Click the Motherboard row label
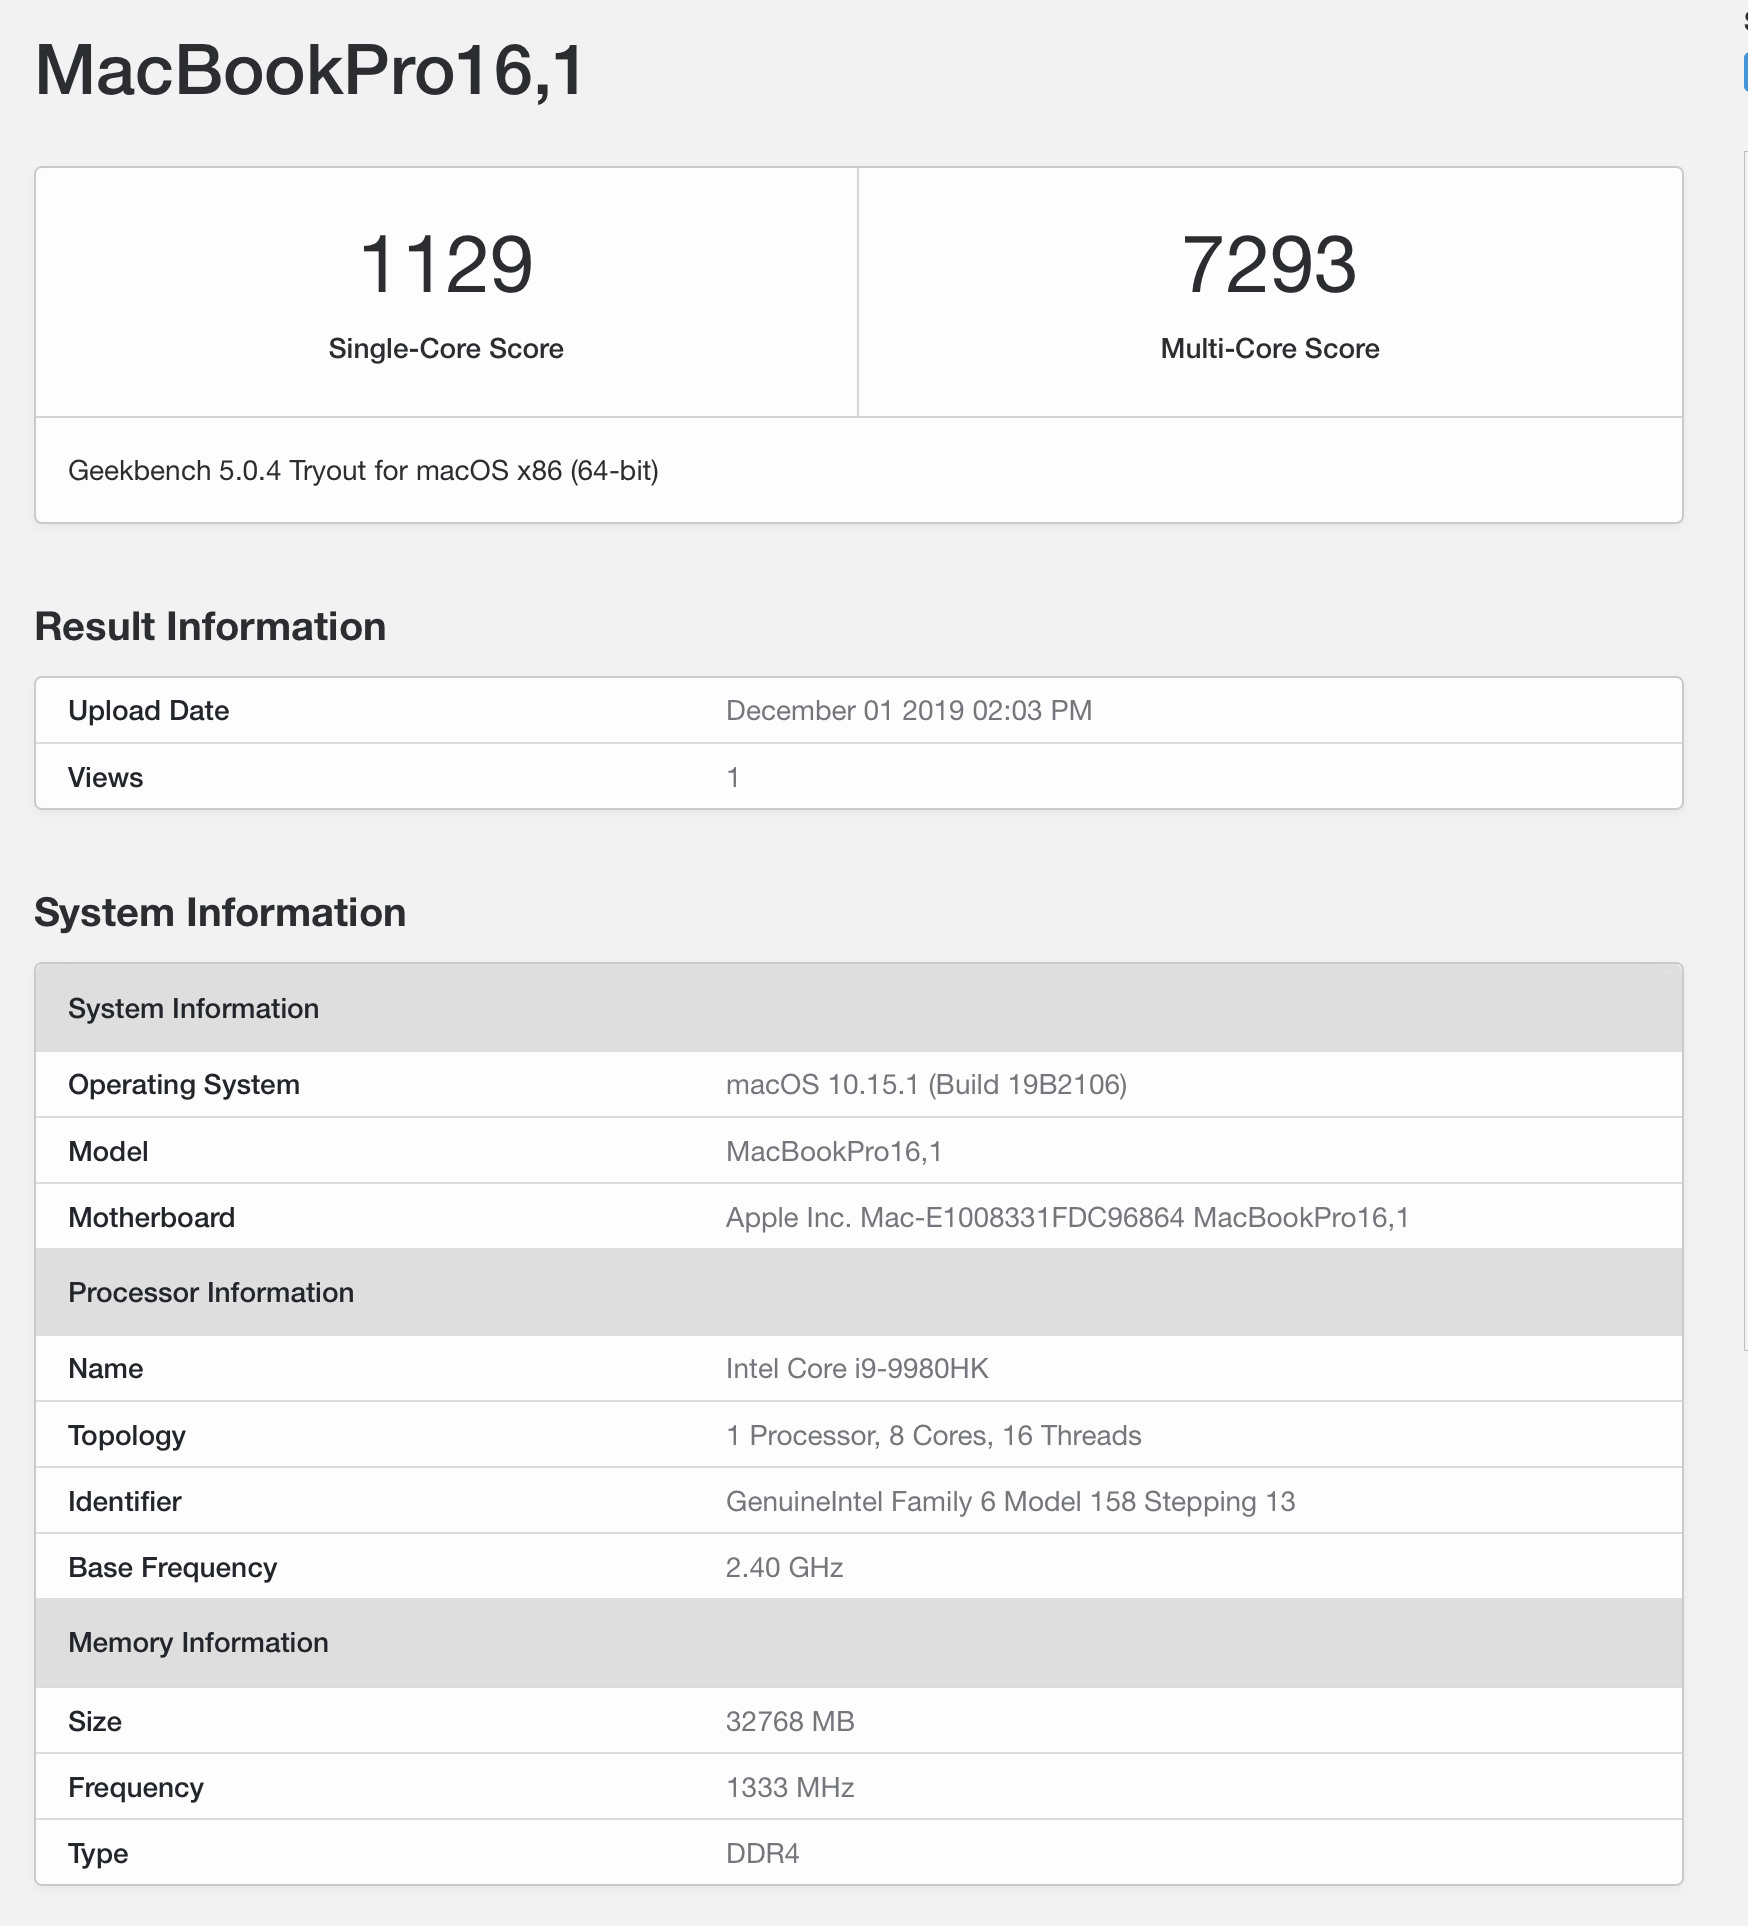This screenshot has height=1926, width=1748. pyautogui.click(x=151, y=1217)
